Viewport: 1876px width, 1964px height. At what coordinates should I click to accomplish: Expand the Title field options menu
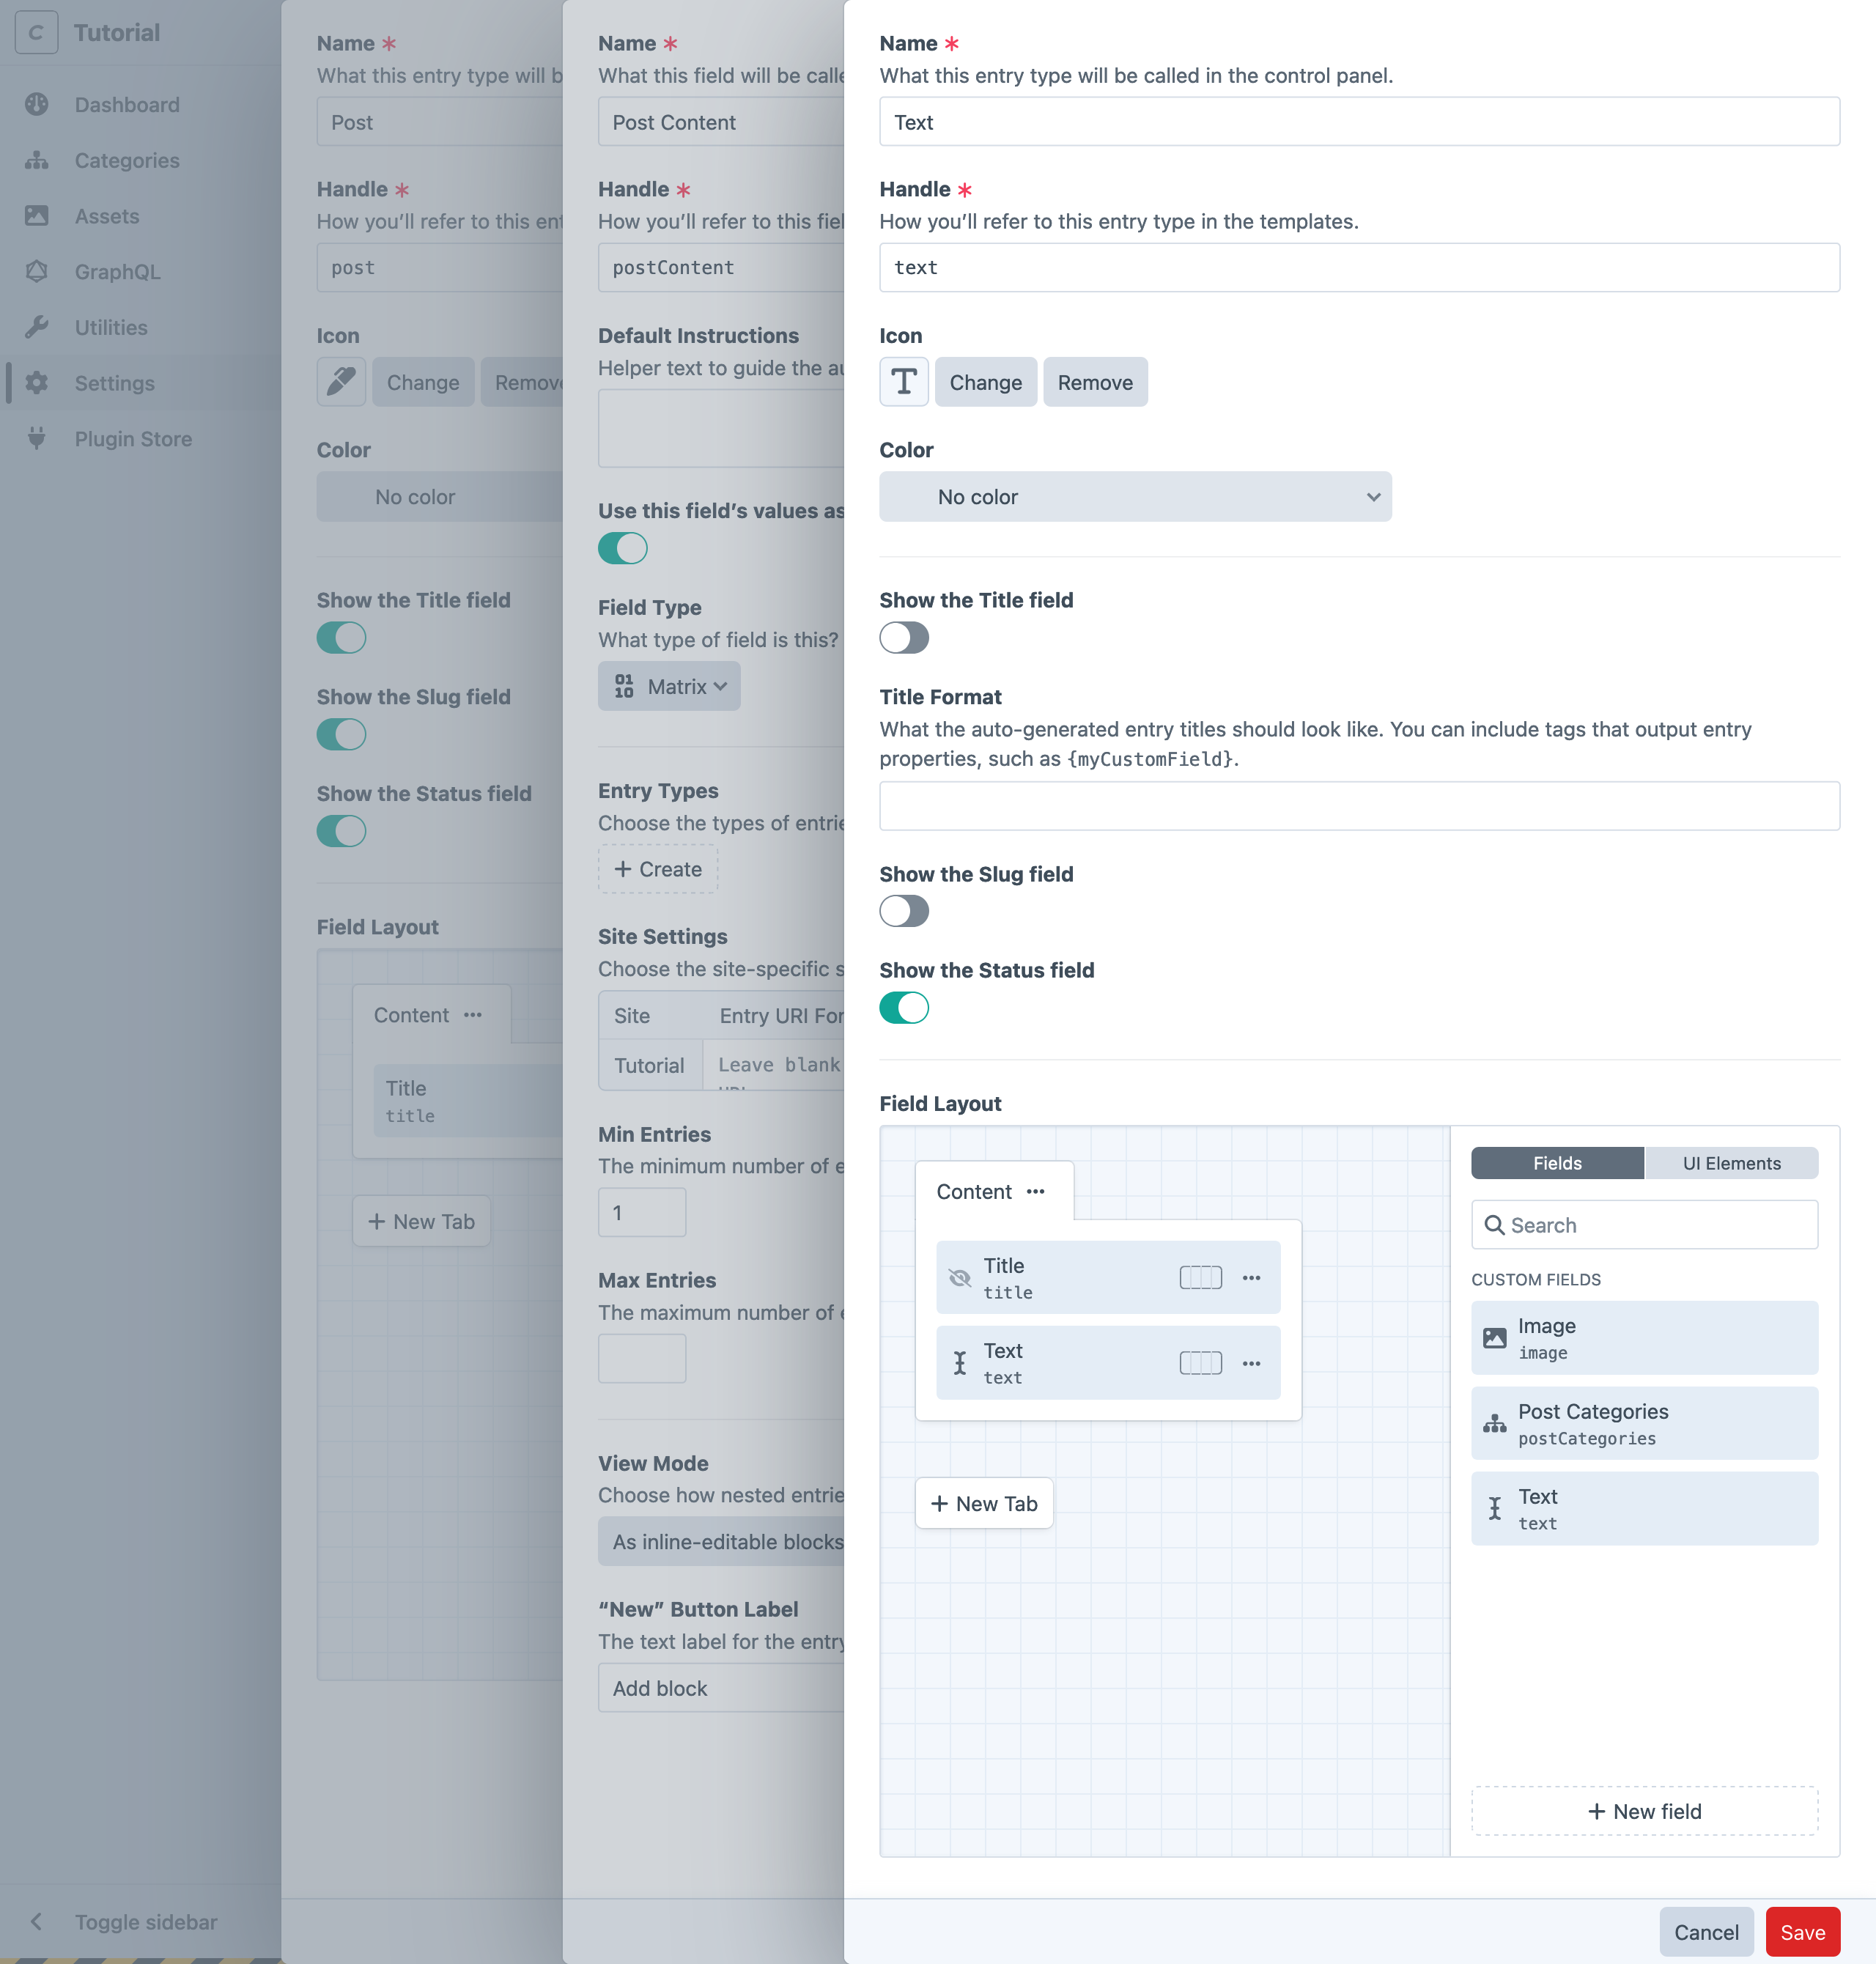click(x=1250, y=1278)
